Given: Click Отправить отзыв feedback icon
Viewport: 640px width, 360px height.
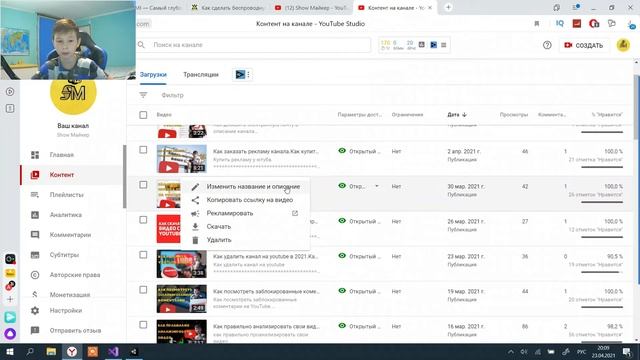Looking at the screenshot, I should tap(35, 330).
